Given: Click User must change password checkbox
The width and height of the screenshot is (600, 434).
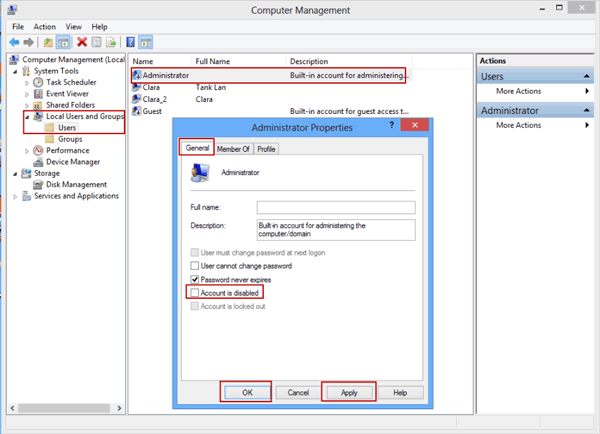Looking at the screenshot, I should (x=195, y=253).
